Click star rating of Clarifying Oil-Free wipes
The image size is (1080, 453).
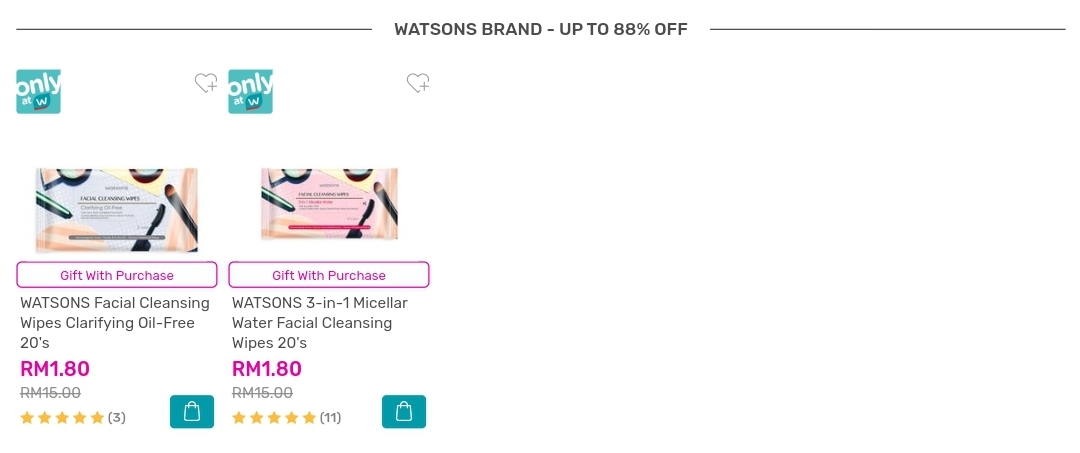tap(62, 418)
